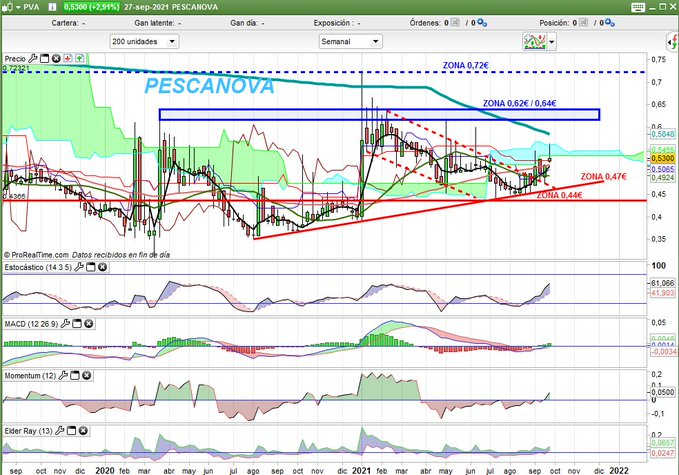Click the ZONA 0,62€ / 0,64€ annotation
The height and width of the screenshot is (475, 679).
tap(519, 103)
